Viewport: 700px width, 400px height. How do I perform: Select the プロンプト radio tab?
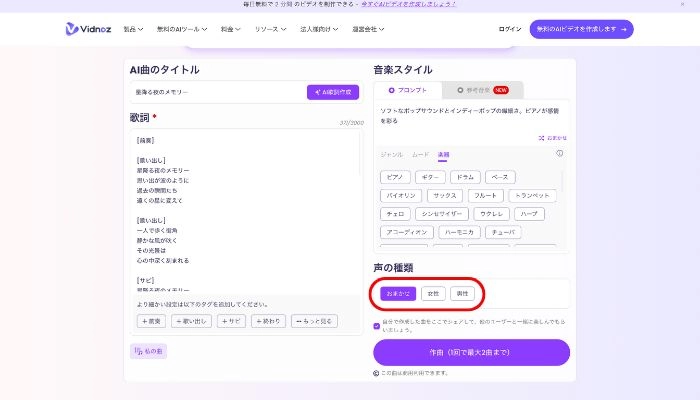click(x=408, y=90)
